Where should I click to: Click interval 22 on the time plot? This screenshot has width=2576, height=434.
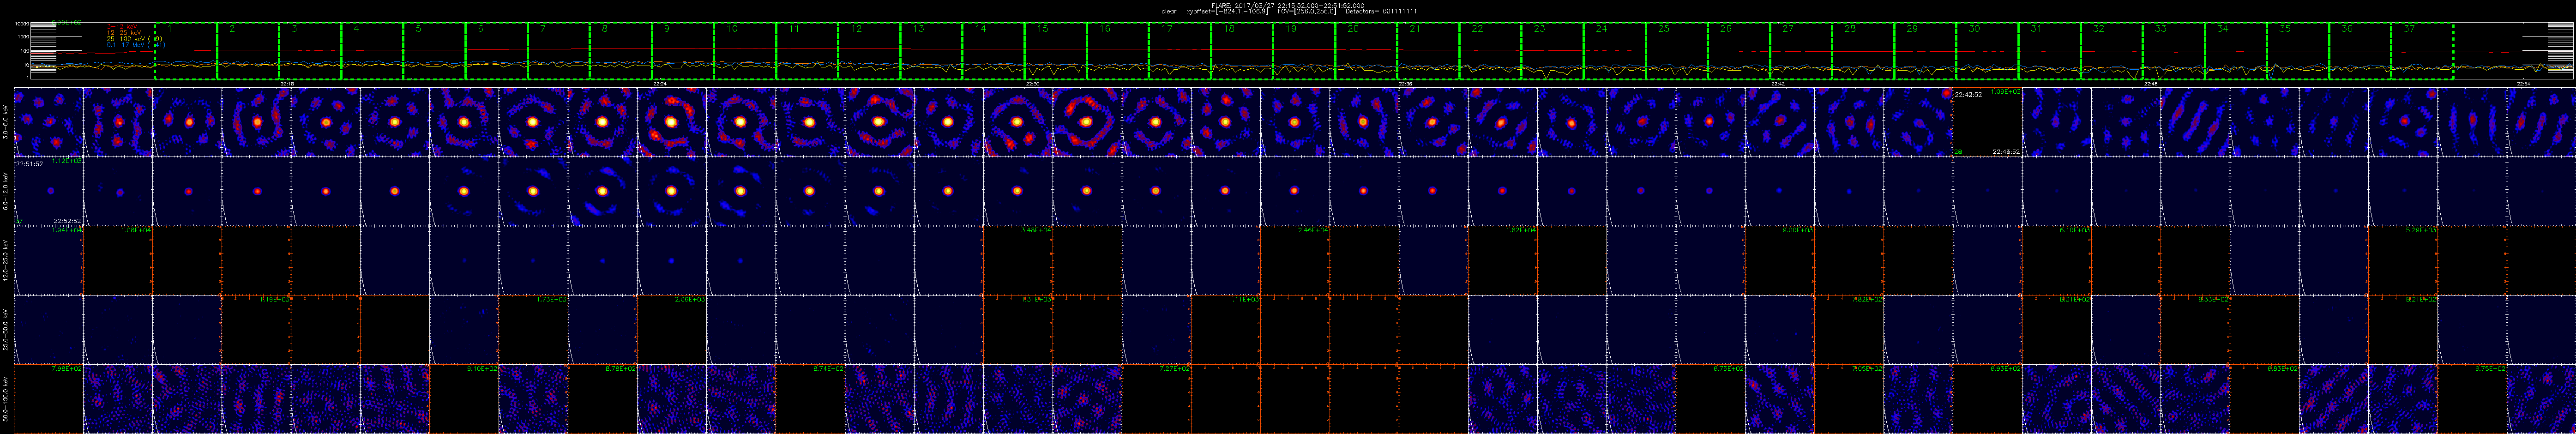tap(1491, 51)
